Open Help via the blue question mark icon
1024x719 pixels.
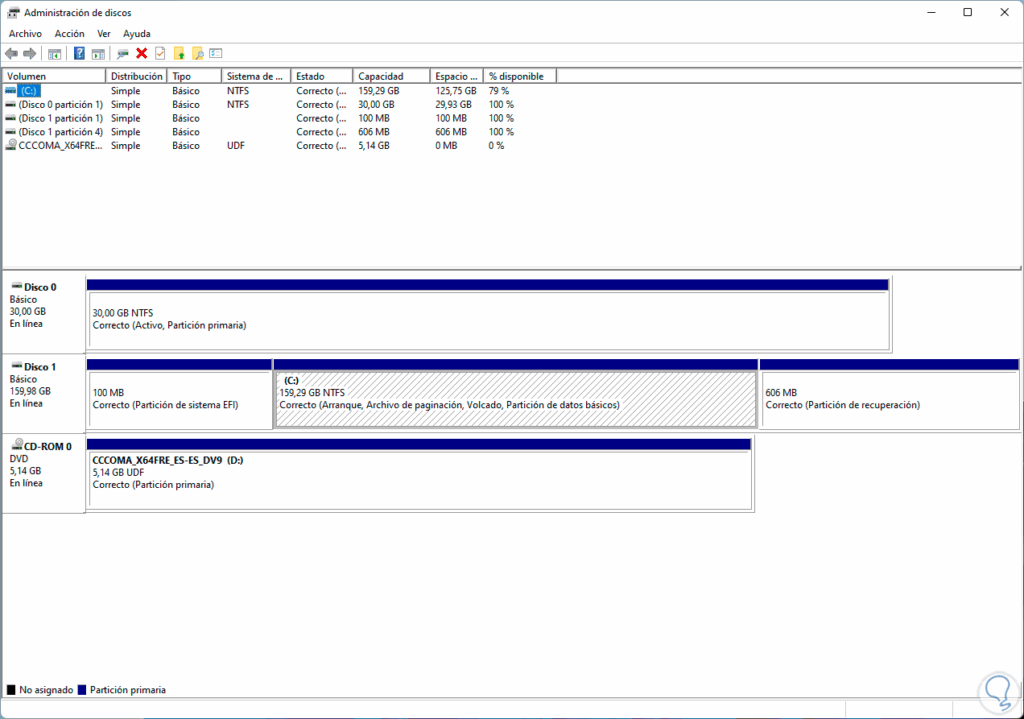click(79, 53)
